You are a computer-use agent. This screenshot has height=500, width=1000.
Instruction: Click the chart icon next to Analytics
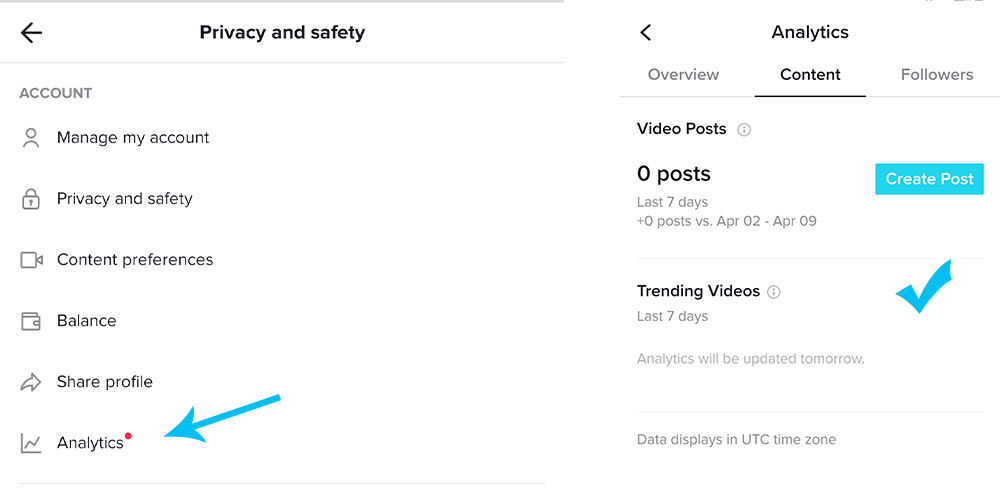pyautogui.click(x=31, y=443)
